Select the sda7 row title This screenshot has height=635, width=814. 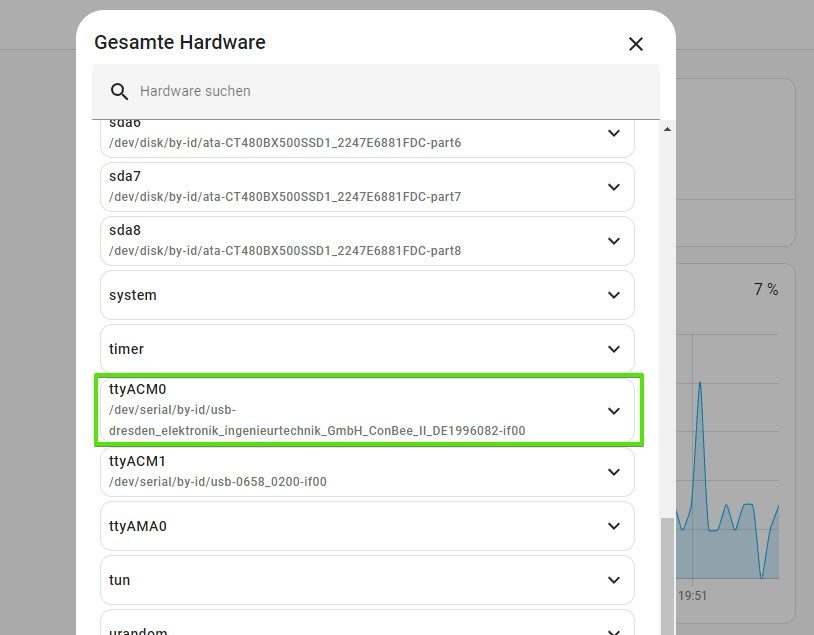click(125, 177)
